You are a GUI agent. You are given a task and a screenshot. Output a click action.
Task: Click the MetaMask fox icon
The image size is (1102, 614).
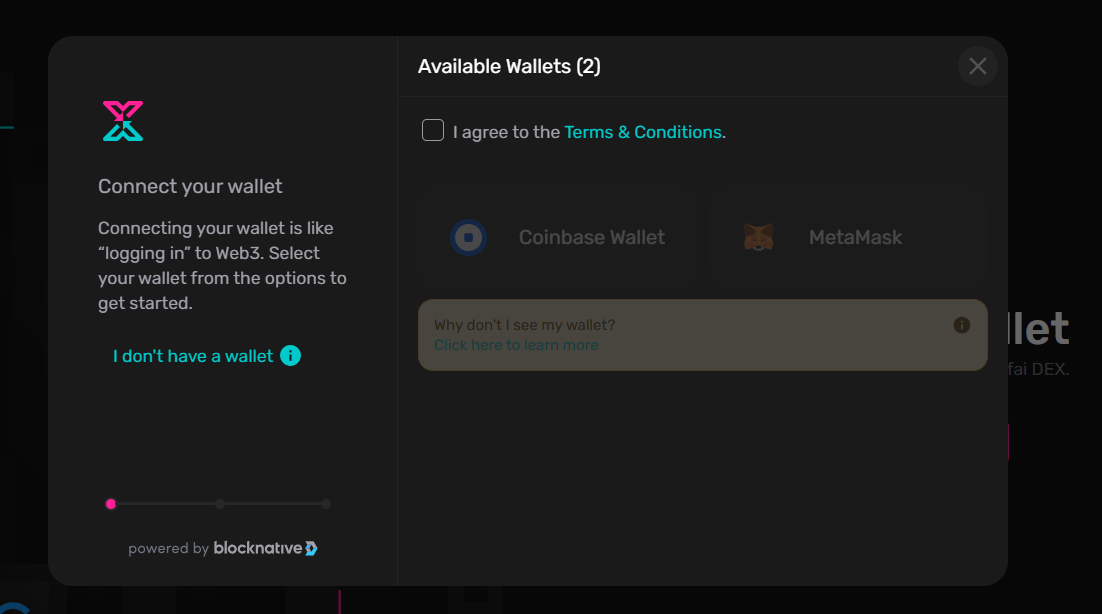758,237
